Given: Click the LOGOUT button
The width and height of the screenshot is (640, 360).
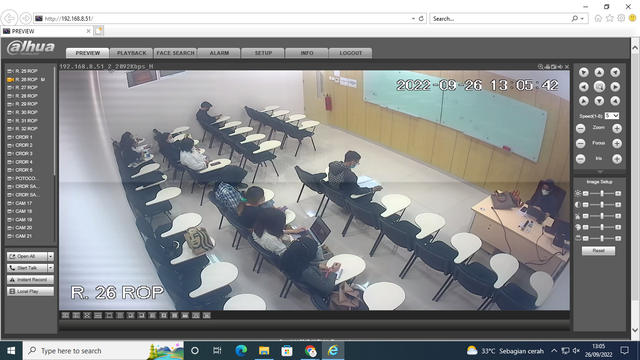Looking at the screenshot, I should [x=351, y=53].
